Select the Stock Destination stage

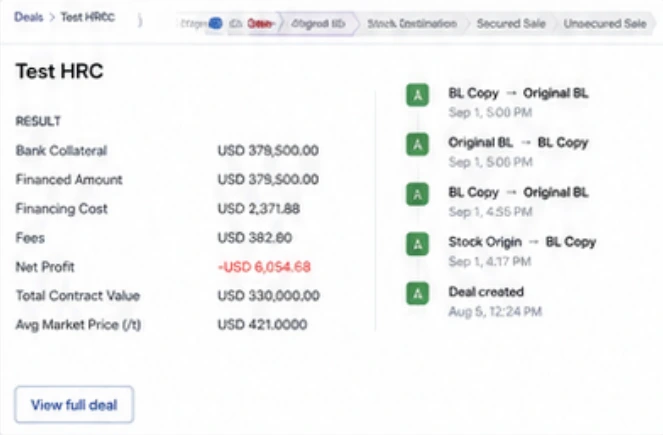412,23
